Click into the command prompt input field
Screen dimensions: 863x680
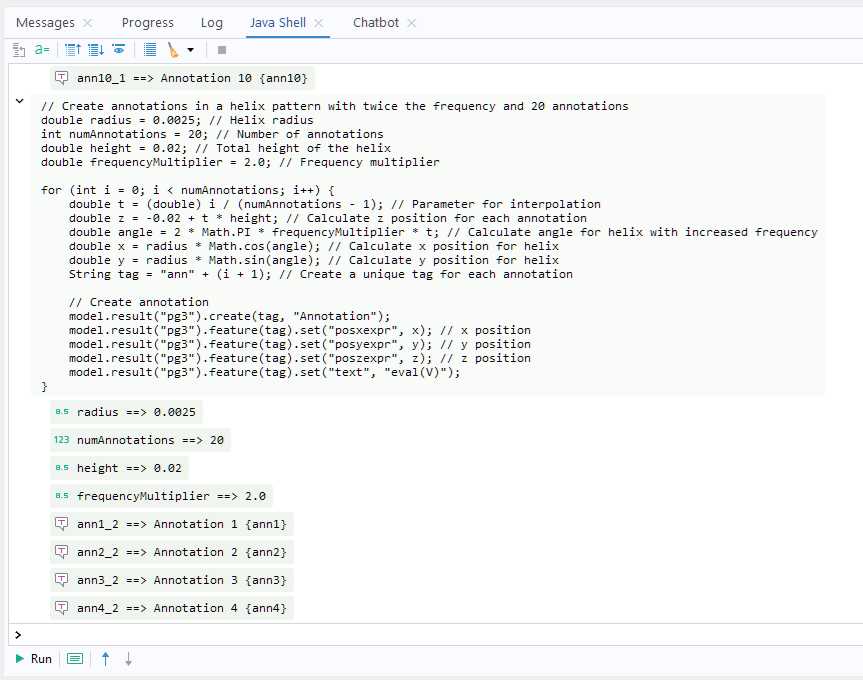tap(430, 634)
